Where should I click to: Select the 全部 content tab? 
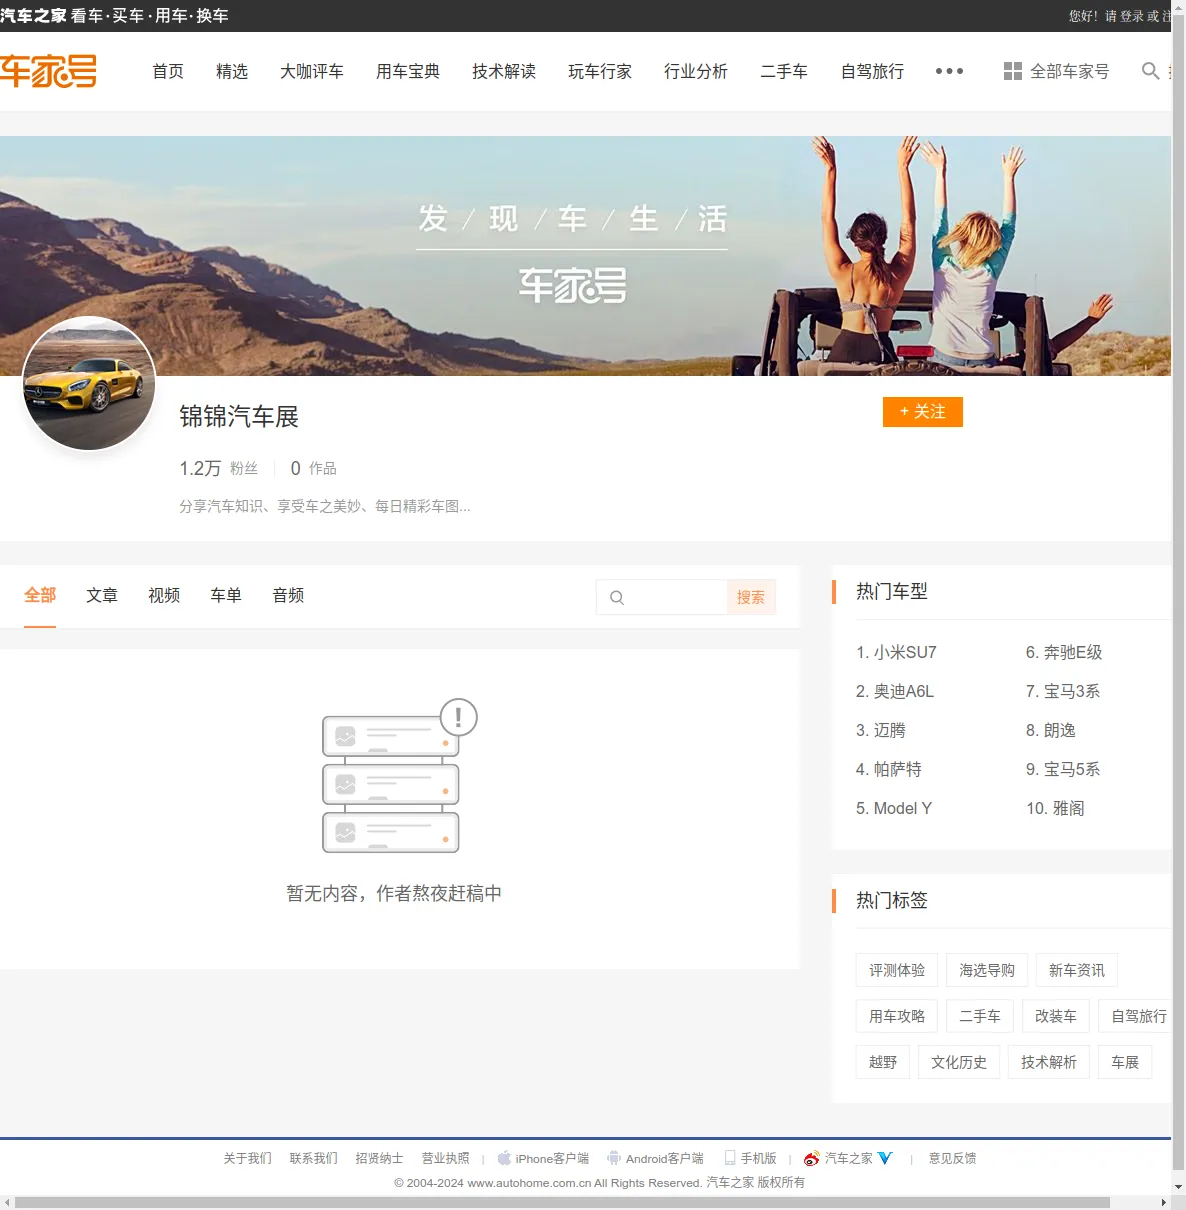(40, 596)
